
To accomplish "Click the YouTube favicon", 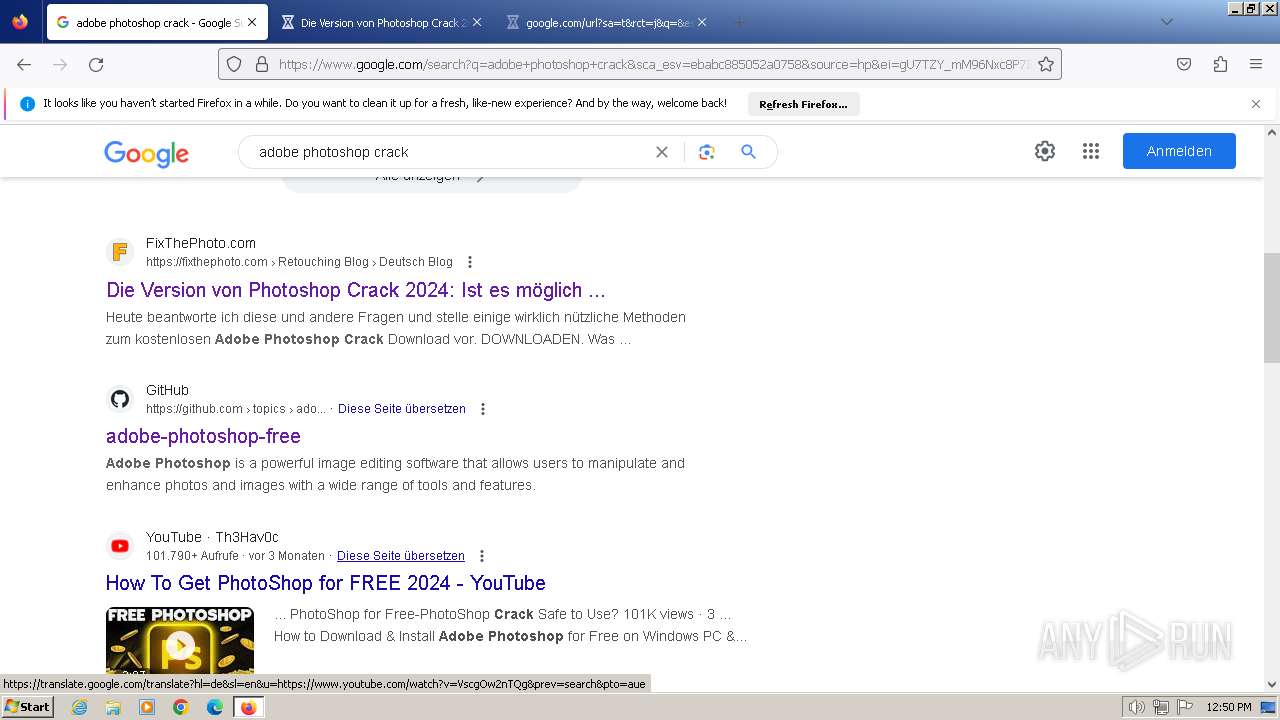I will click(x=120, y=546).
